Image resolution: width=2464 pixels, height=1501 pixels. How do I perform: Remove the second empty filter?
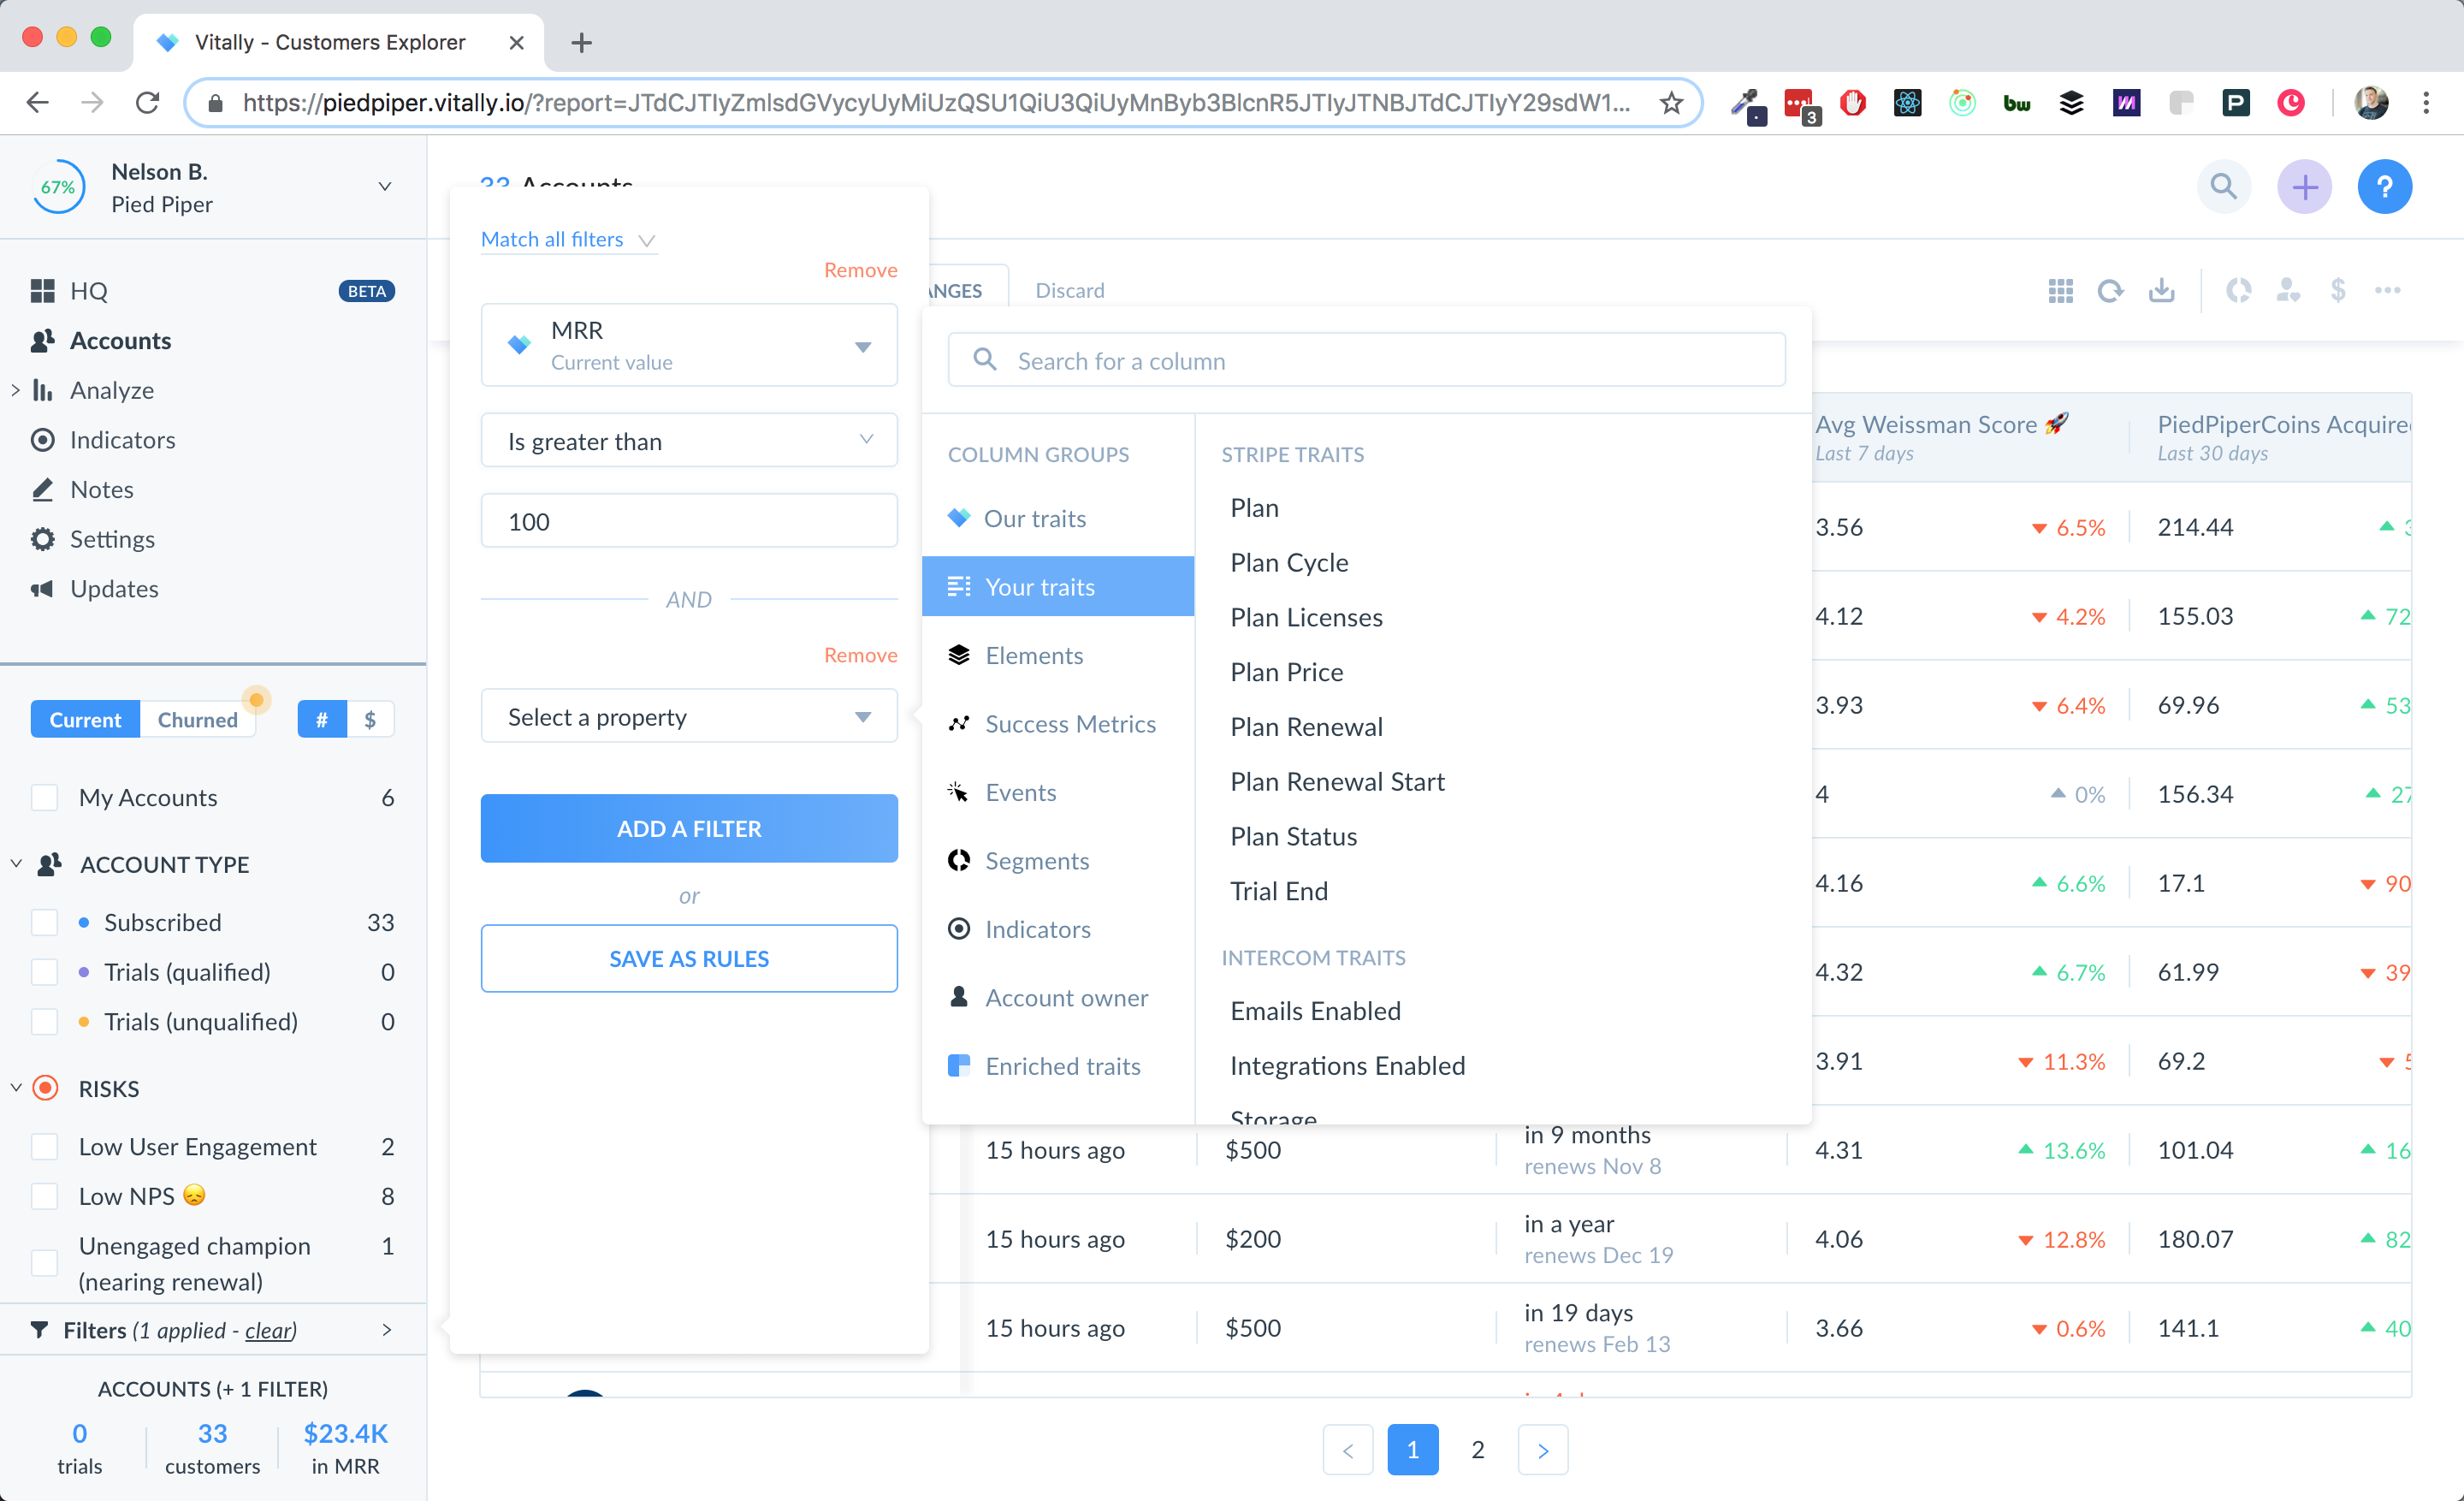click(x=860, y=655)
